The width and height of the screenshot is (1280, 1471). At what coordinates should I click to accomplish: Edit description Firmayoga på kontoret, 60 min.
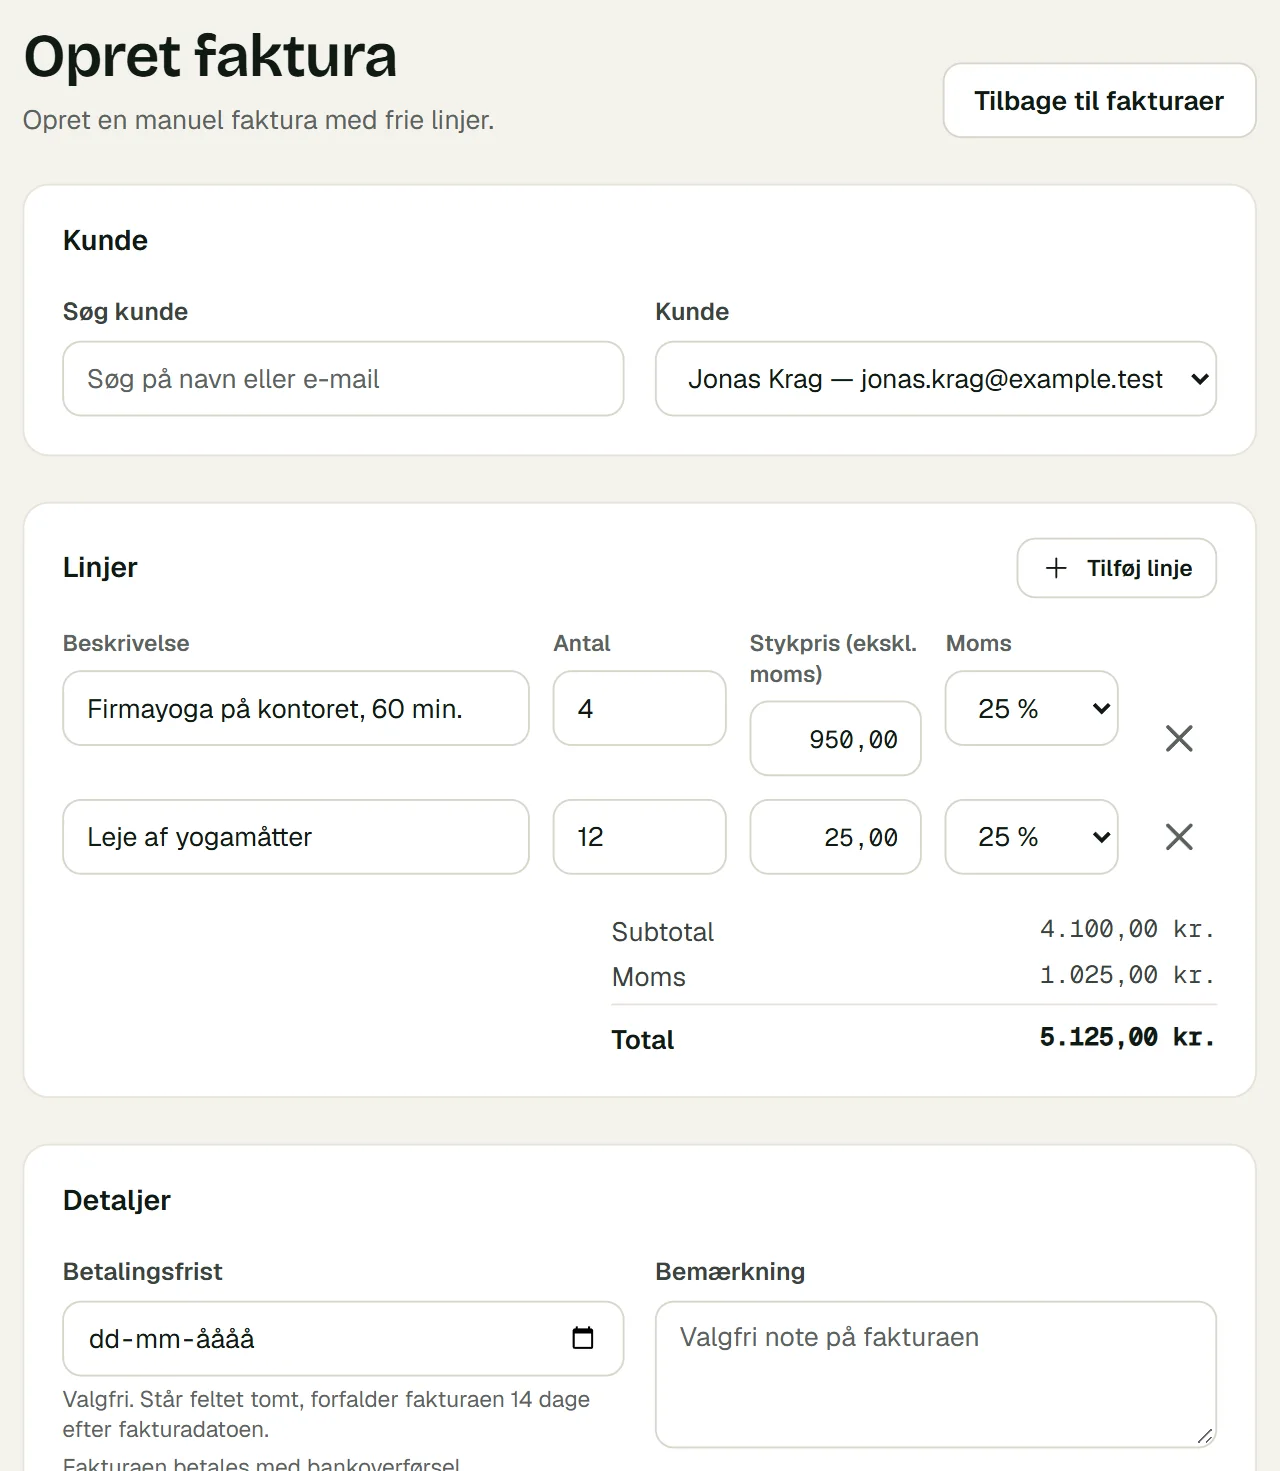pos(296,708)
